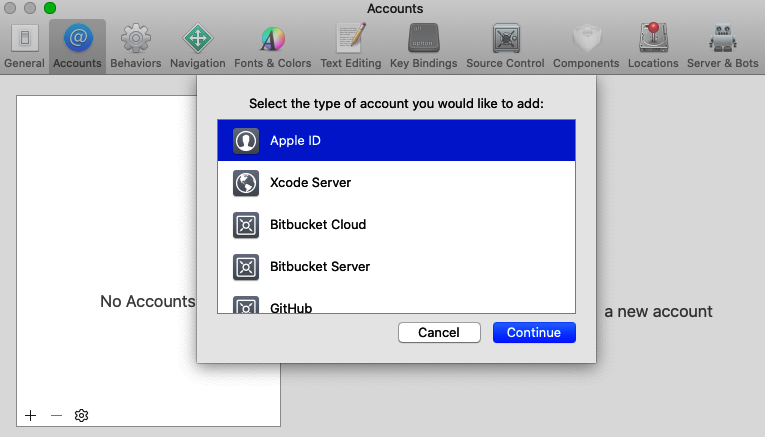Choose Xcode Server account type
This screenshot has height=437, width=765.
click(x=396, y=182)
